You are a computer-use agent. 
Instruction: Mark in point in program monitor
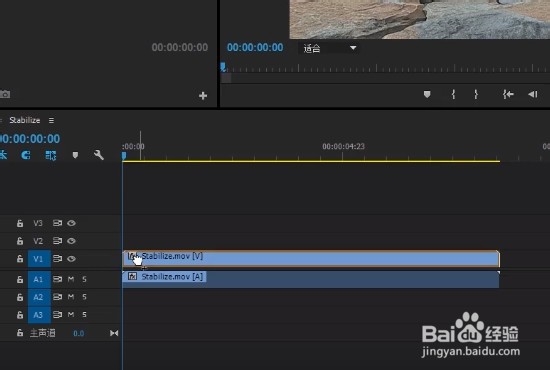[454, 94]
